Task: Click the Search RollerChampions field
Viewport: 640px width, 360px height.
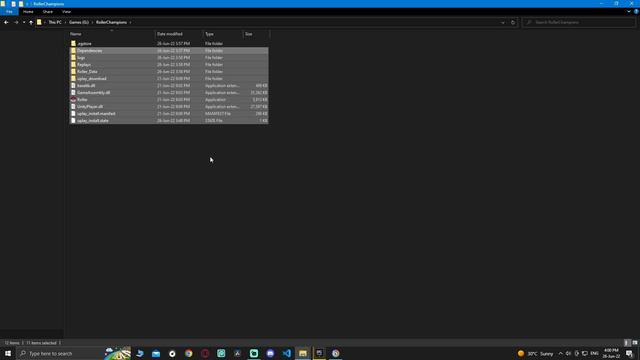Action: click(579, 22)
